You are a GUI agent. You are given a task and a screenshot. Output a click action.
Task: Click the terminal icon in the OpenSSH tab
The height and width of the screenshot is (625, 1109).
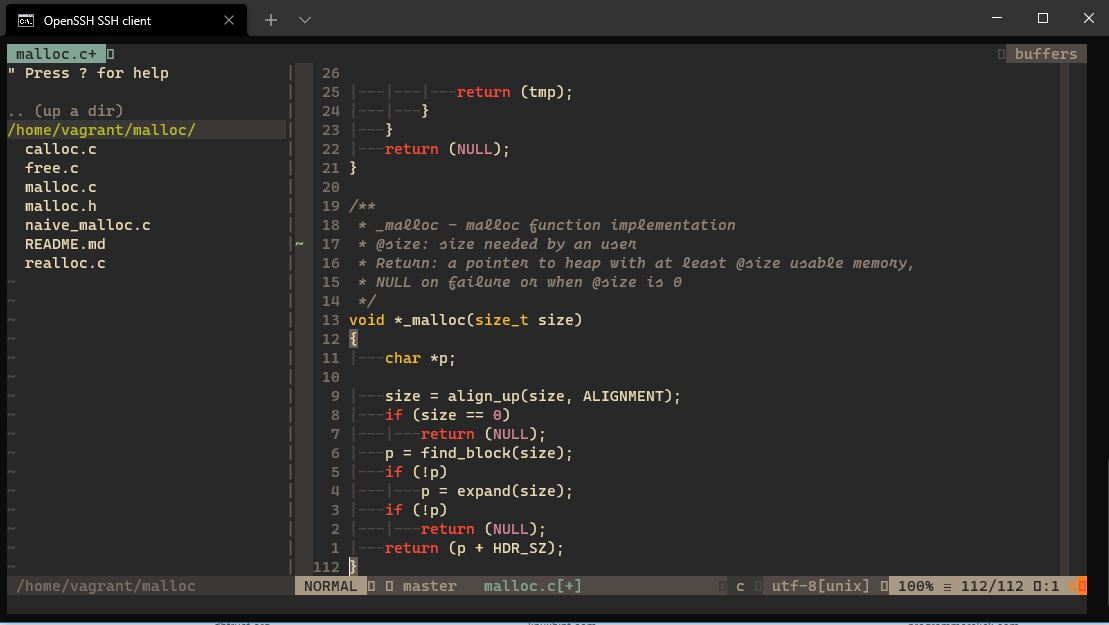[26, 20]
